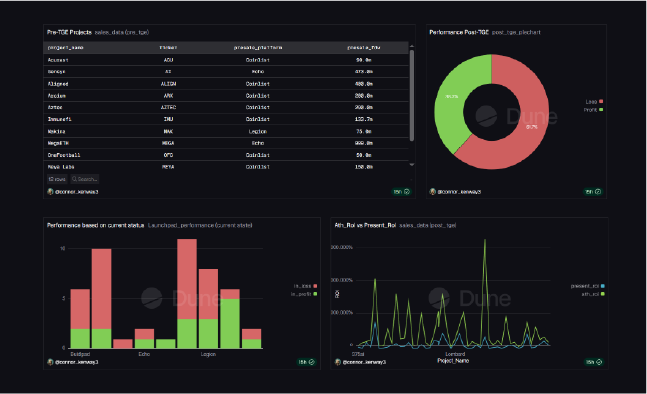Viewport: 647px width, 394px height.
Task: Click the red Loss slice of the donut chart
Action: click(x=532, y=128)
